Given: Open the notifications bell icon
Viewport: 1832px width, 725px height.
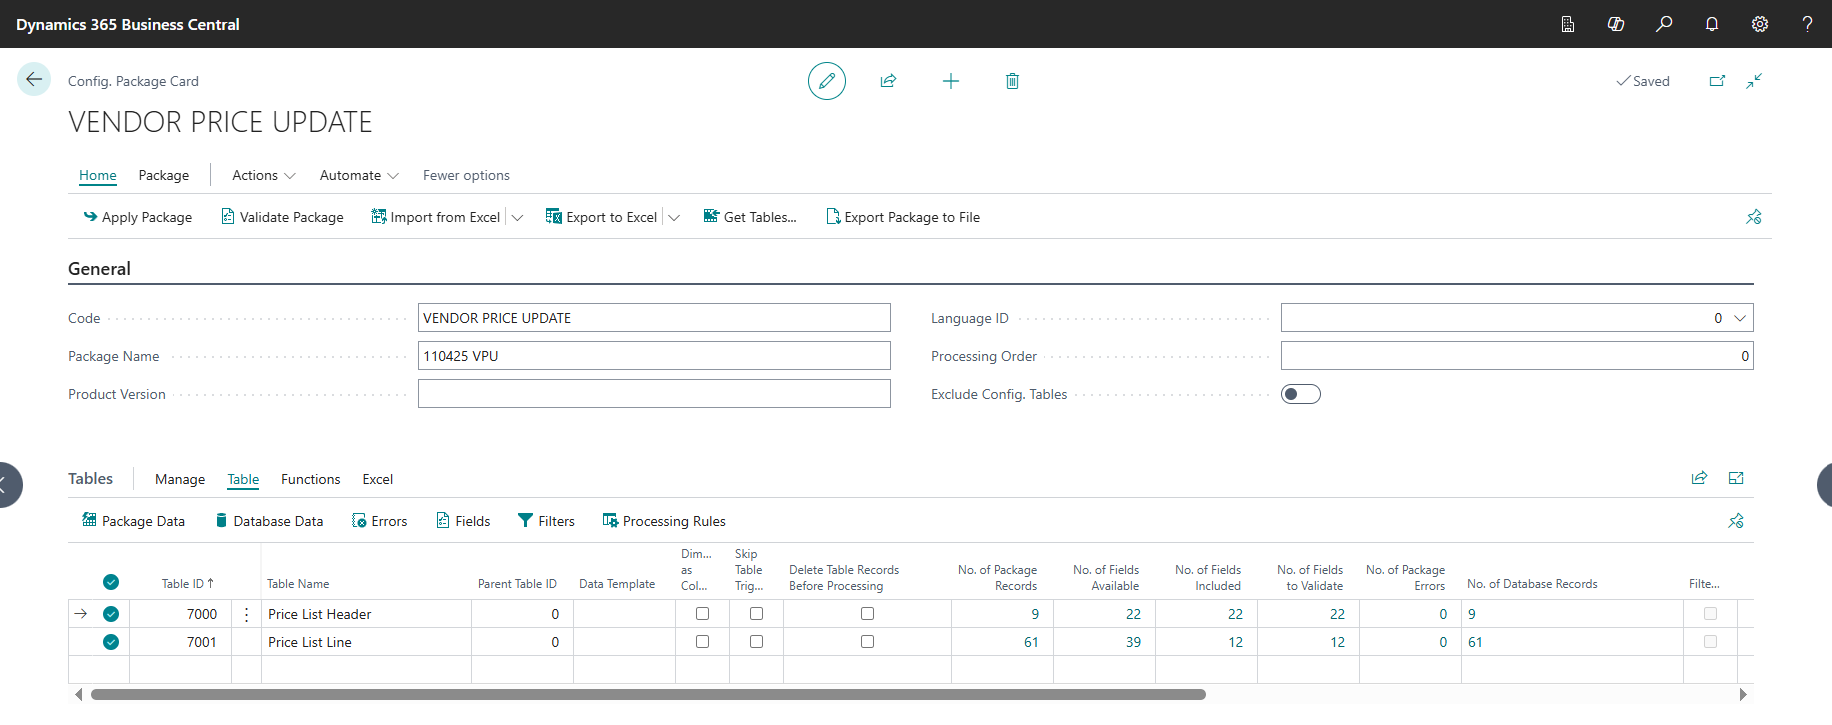Looking at the screenshot, I should (1712, 24).
